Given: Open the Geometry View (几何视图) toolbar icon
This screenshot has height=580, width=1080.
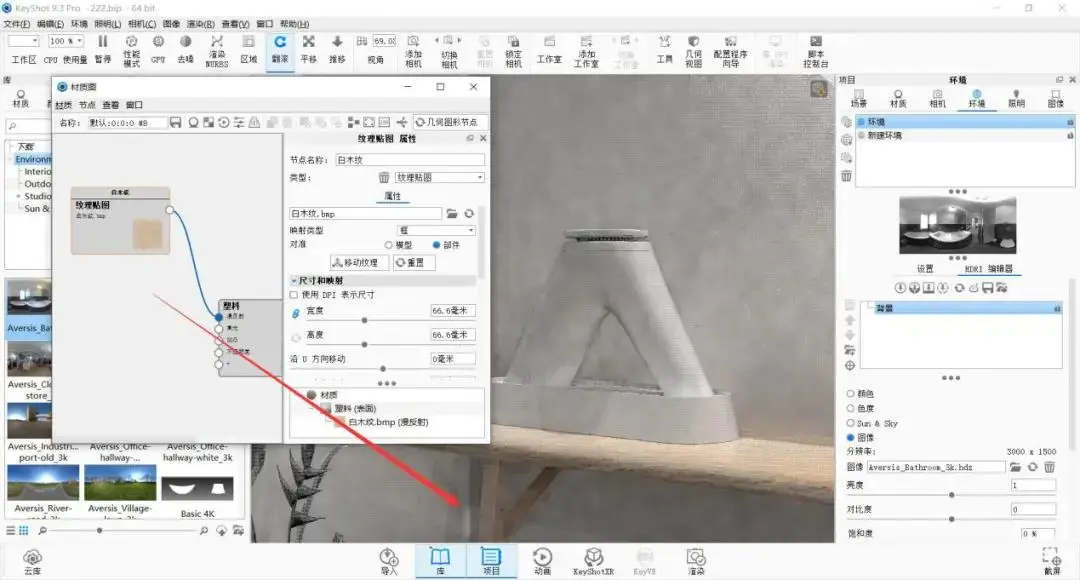Looking at the screenshot, I should (694, 50).
